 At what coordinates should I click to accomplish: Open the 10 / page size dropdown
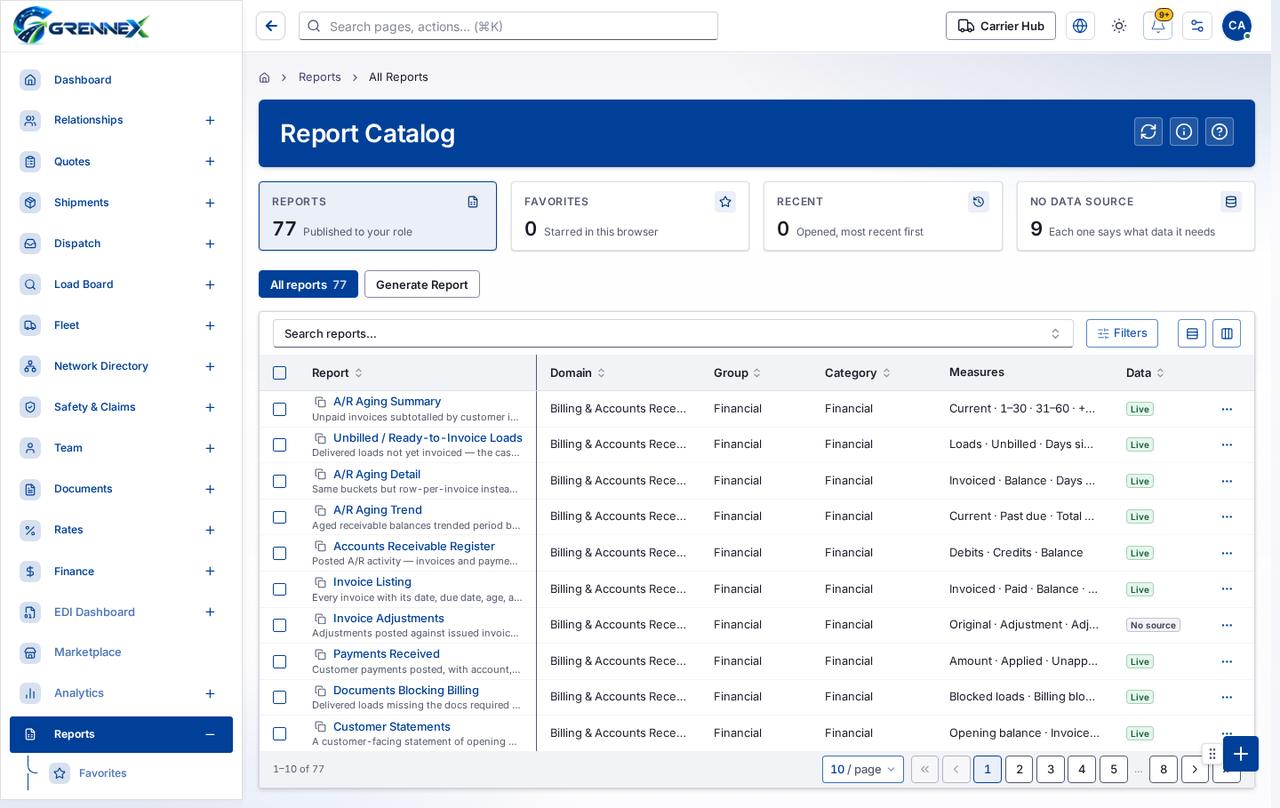863,769
